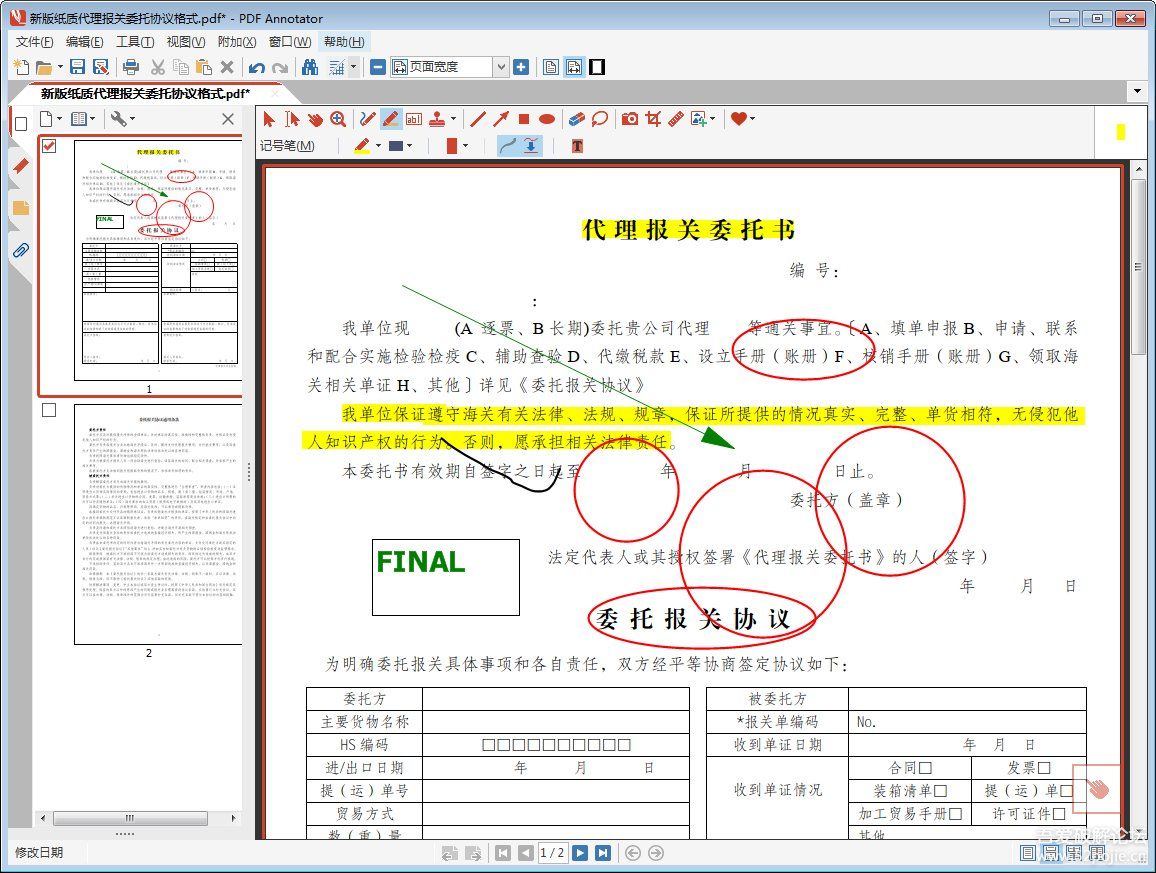Uncheck the page 1 thumbnail checkbox
The width and height of the screenshot is (1156, 873).
[x=48, y=145]
